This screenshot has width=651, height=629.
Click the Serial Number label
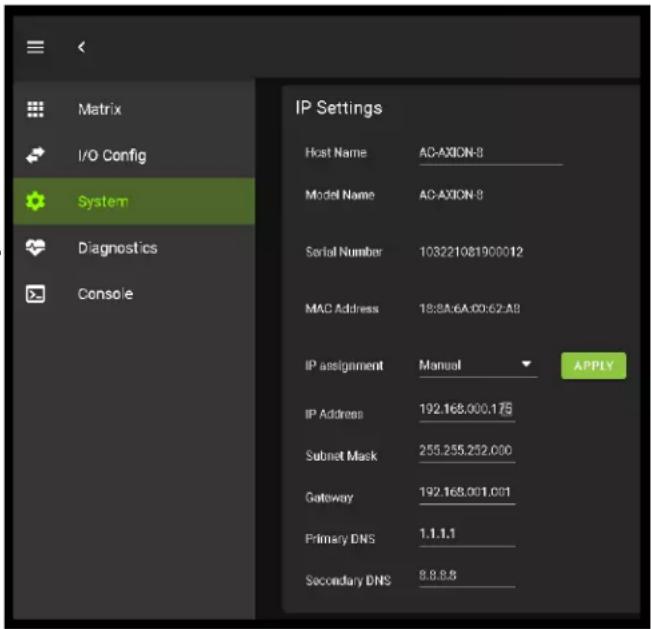point(344,252)
